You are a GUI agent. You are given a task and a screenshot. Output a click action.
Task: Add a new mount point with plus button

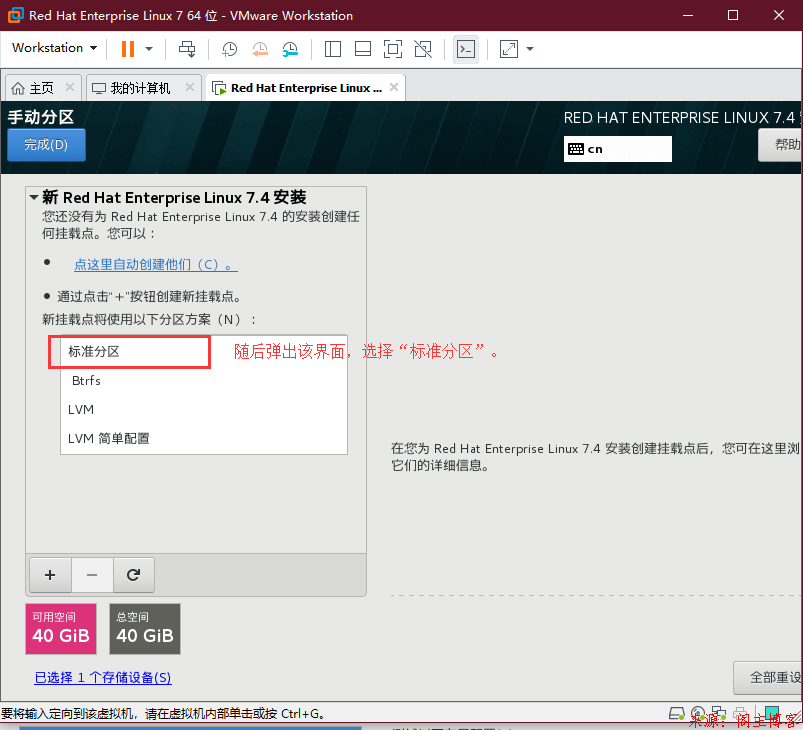(50, 575)
